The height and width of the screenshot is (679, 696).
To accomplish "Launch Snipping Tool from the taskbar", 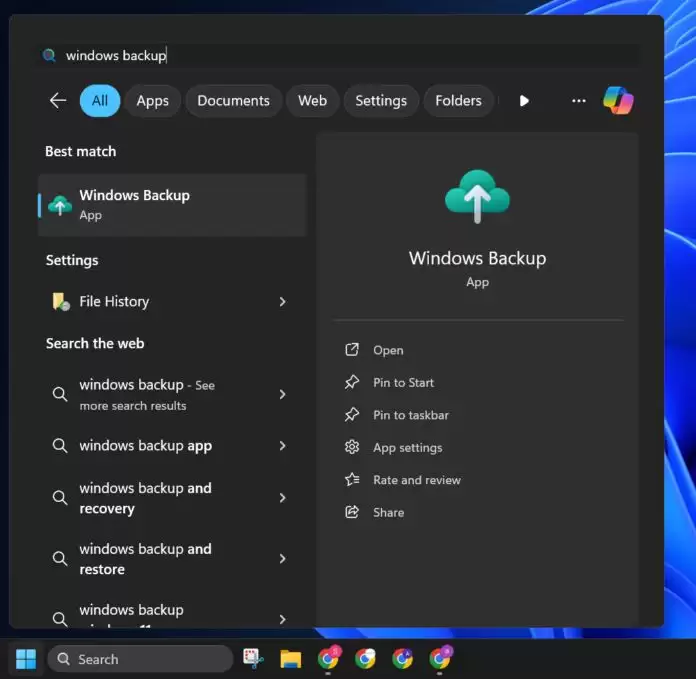I will click(x=253, y=659).
